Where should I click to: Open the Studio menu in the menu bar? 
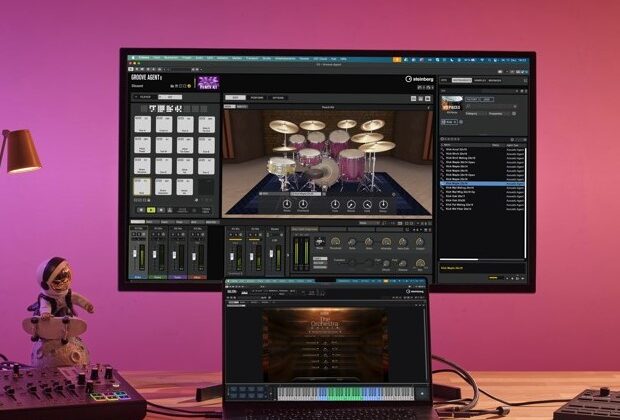point(267,59)
